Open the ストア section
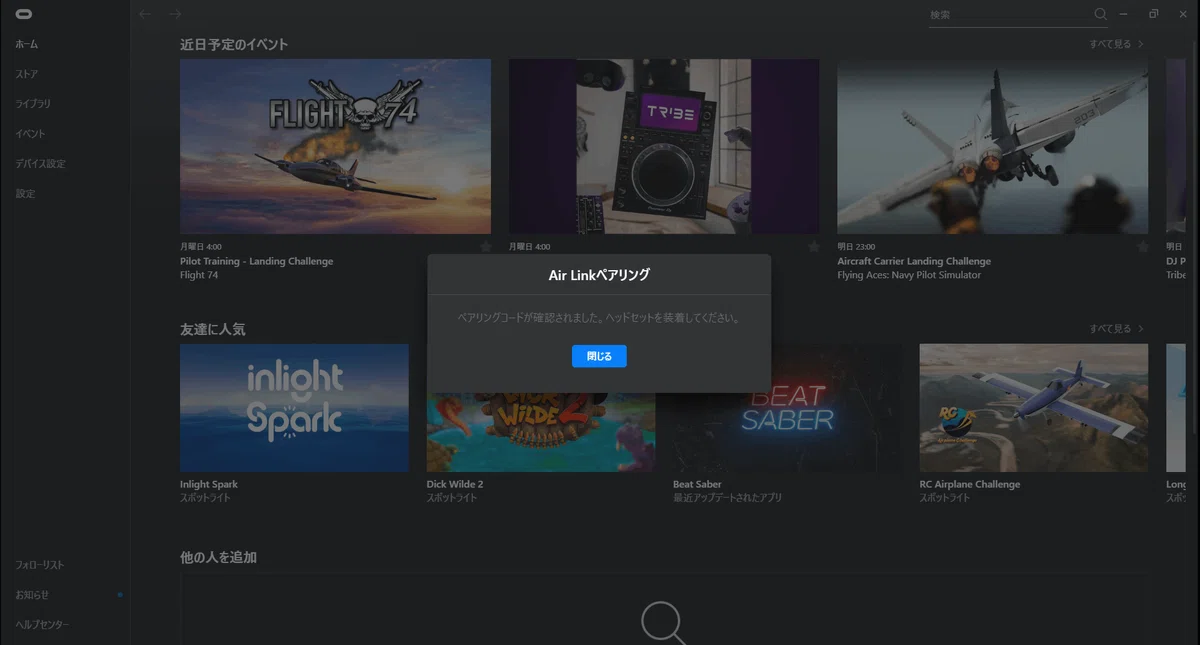This screenshot has width=1200, height=645. tap(27, 74)
